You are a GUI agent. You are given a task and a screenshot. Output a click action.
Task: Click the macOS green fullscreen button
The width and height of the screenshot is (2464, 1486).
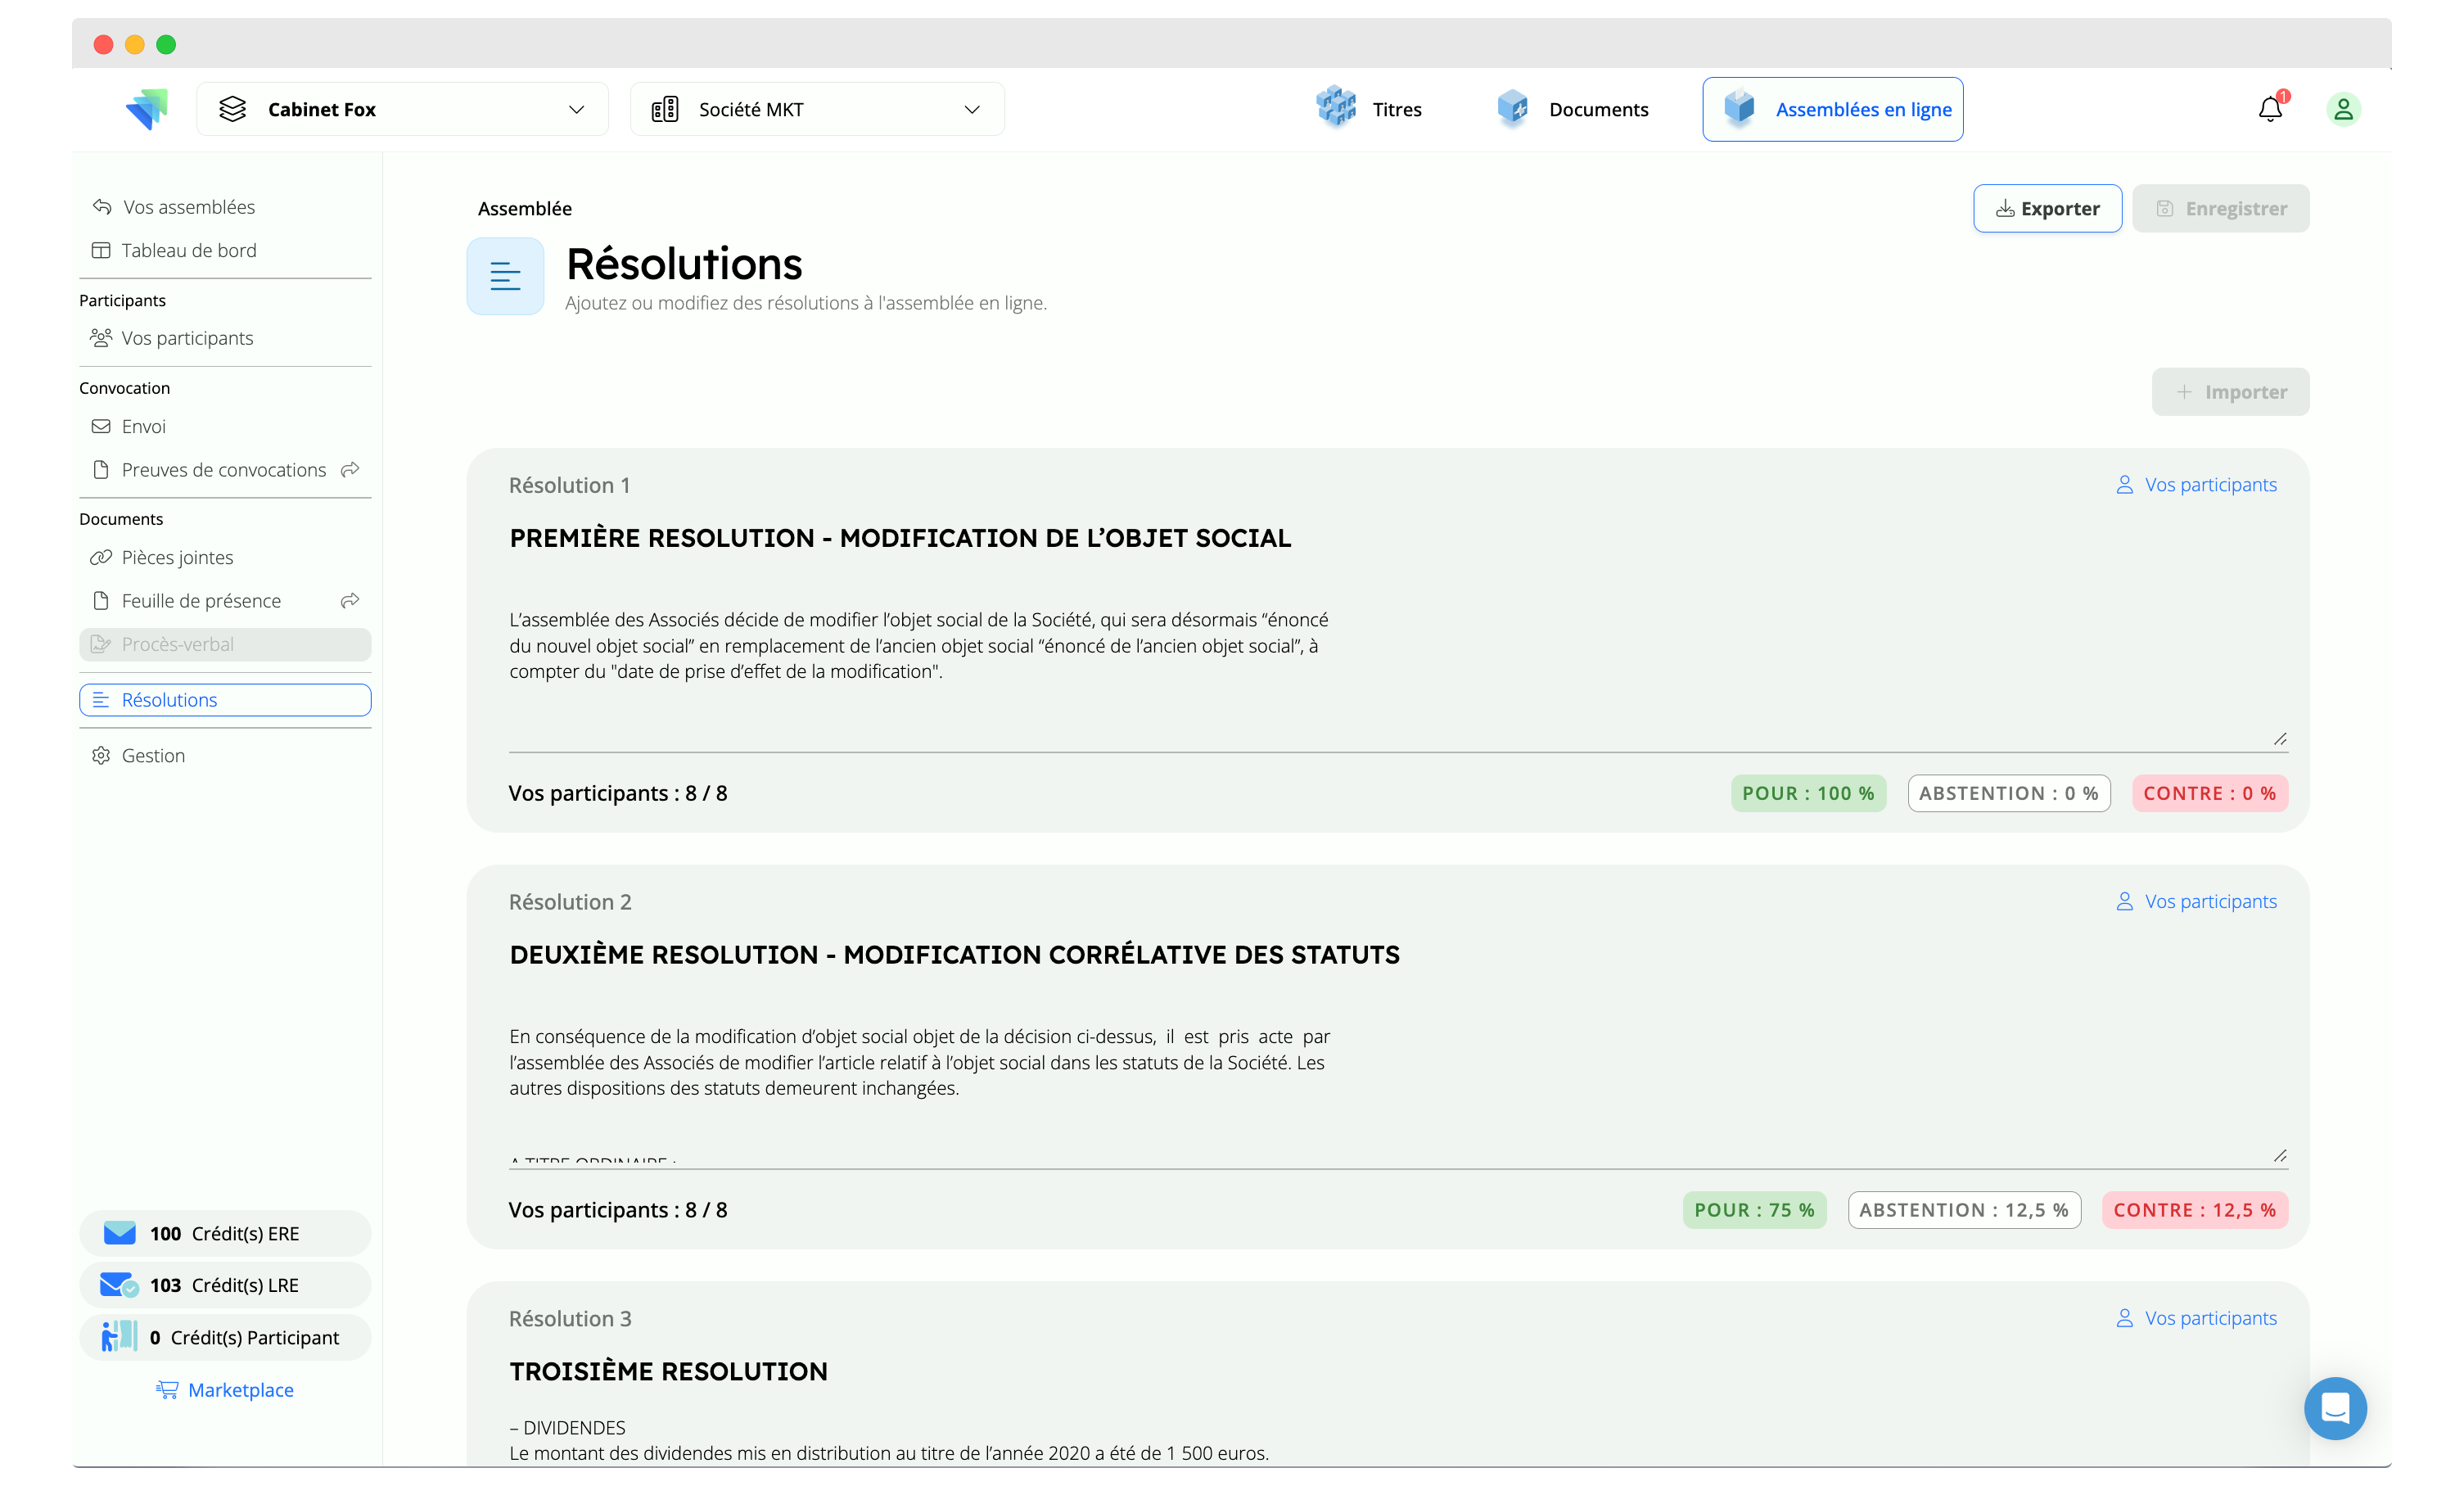[x=167, y=44]
